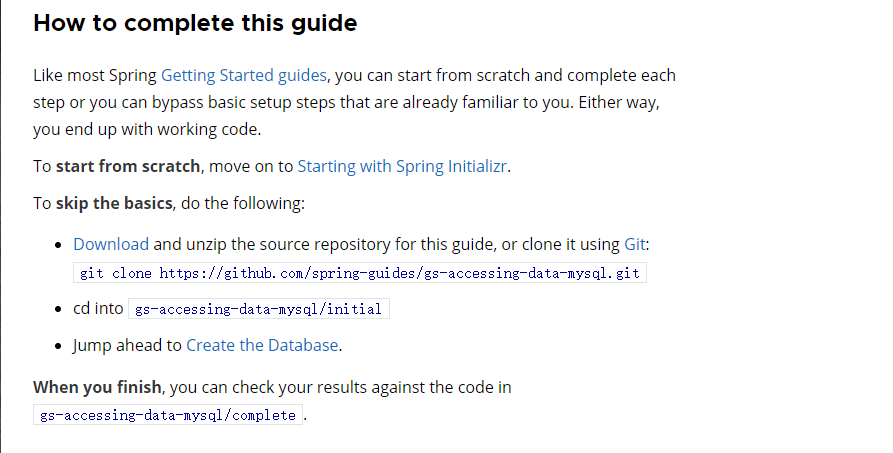Image resolution: width=893 pixels, height=453 pixels.
Task: Click the "cd into" text
Action: tap(98, 309)
